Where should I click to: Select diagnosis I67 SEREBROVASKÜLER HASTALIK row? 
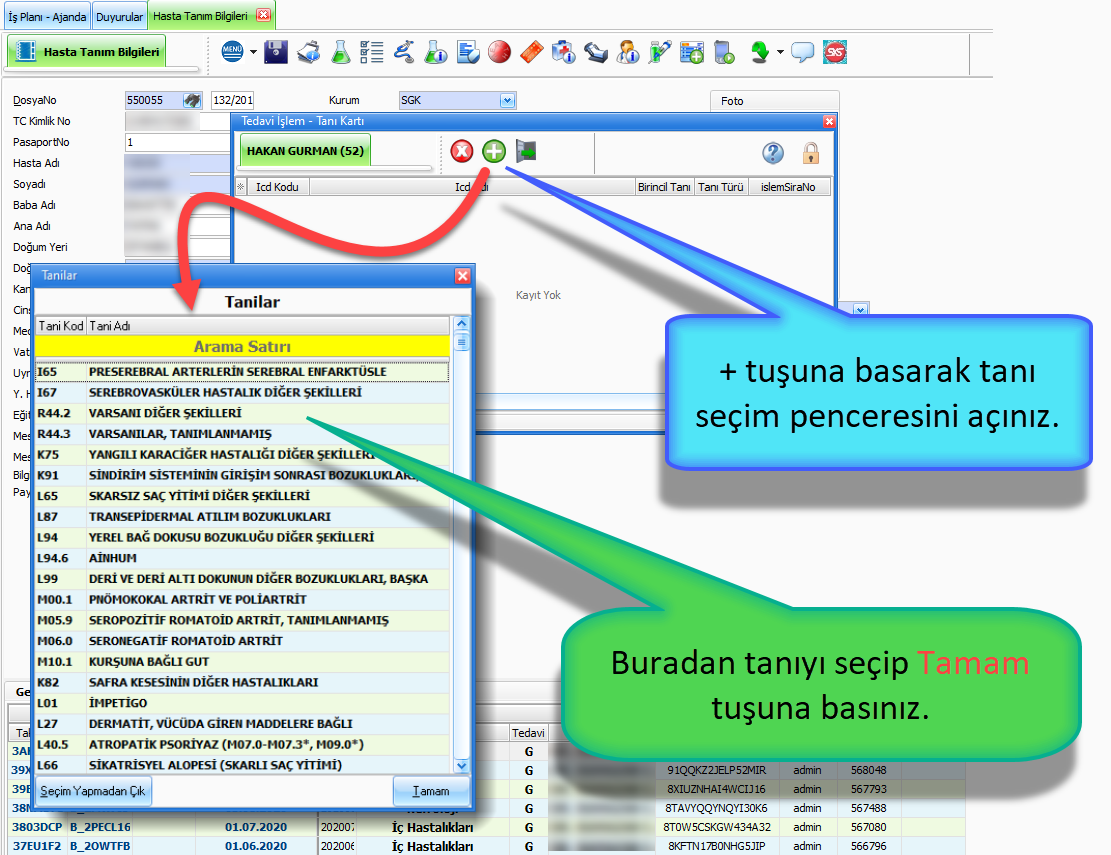242,392
